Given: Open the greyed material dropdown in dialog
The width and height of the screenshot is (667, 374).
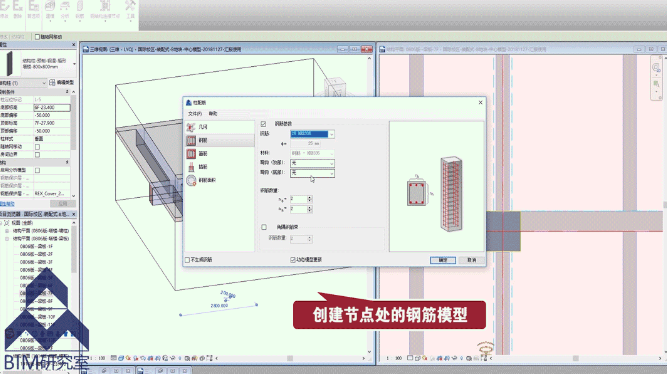Looking at the screenshot, I should [x=312, y=153].
